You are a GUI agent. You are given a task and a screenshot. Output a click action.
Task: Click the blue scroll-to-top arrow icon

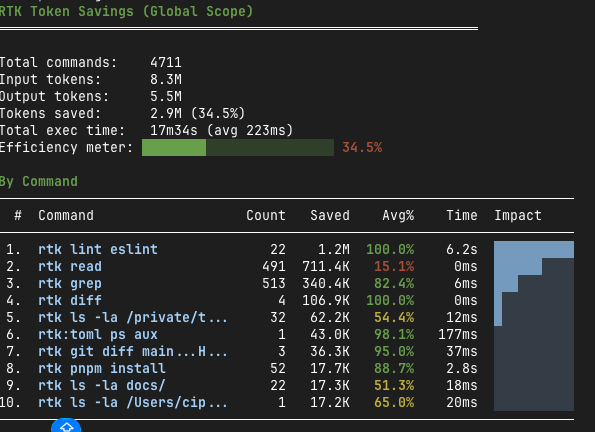[66, 426]
